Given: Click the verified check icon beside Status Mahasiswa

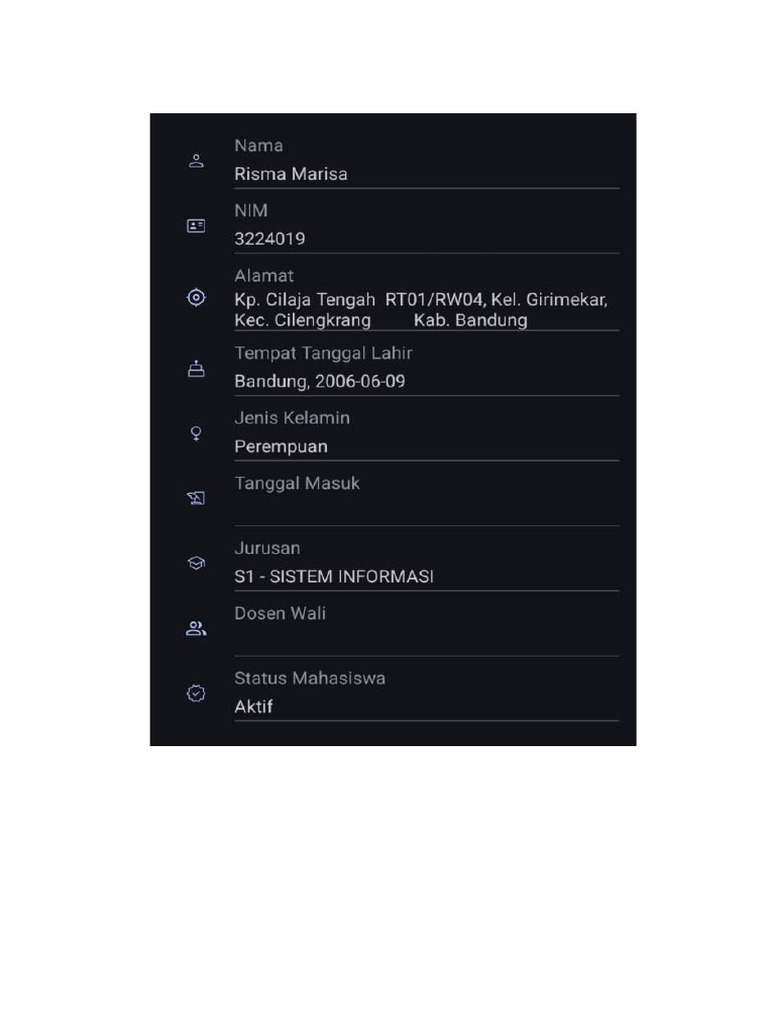Looking at the screenshot, I should click(x=196, y=693).
